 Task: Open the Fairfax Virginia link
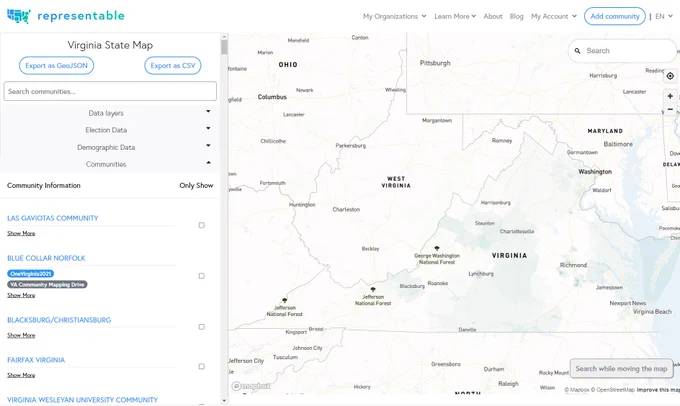coord(36,360)
